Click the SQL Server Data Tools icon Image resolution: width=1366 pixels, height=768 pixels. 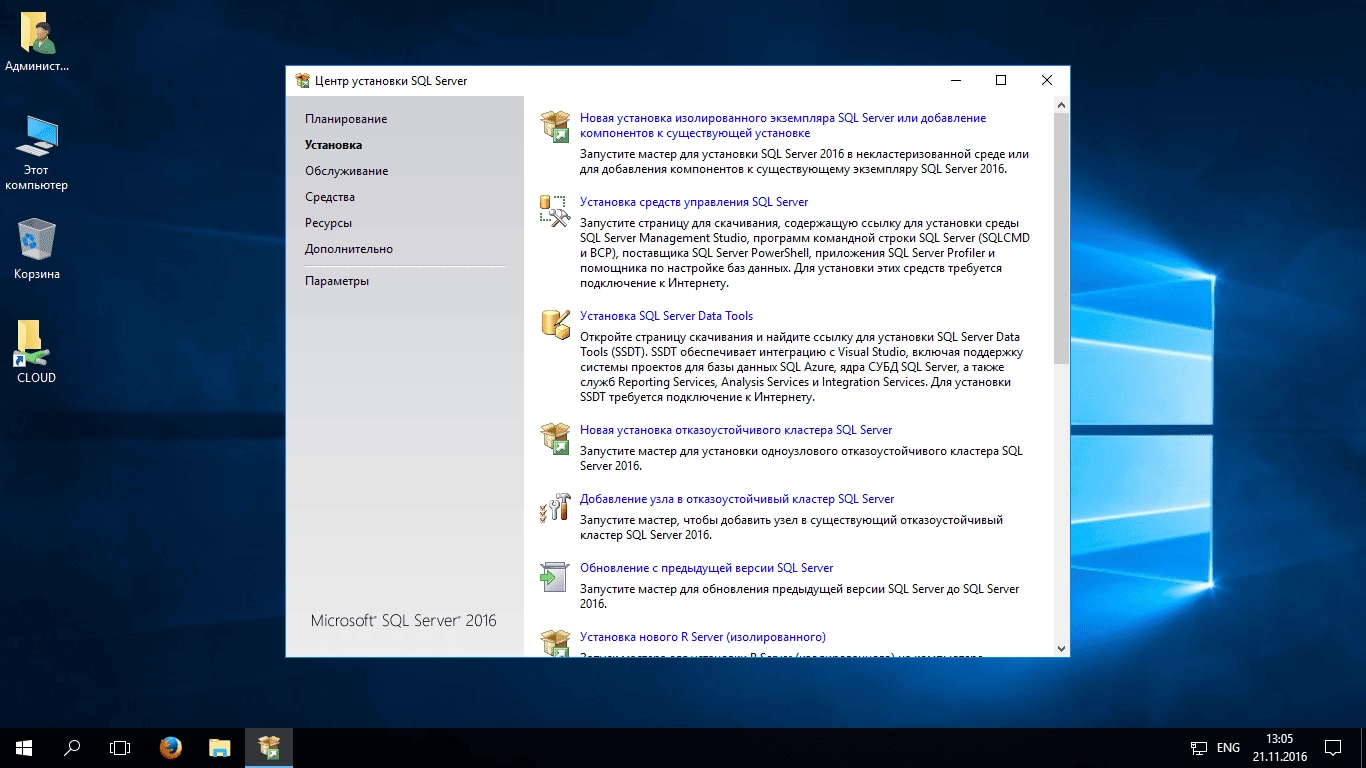[x=554, y=325]
